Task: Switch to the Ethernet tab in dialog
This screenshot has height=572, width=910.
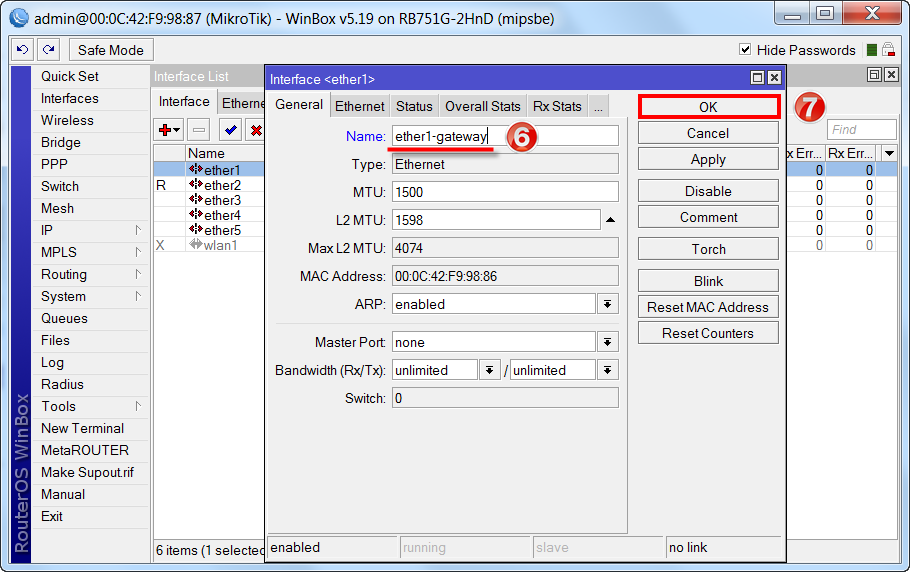Action: [359, 106]
